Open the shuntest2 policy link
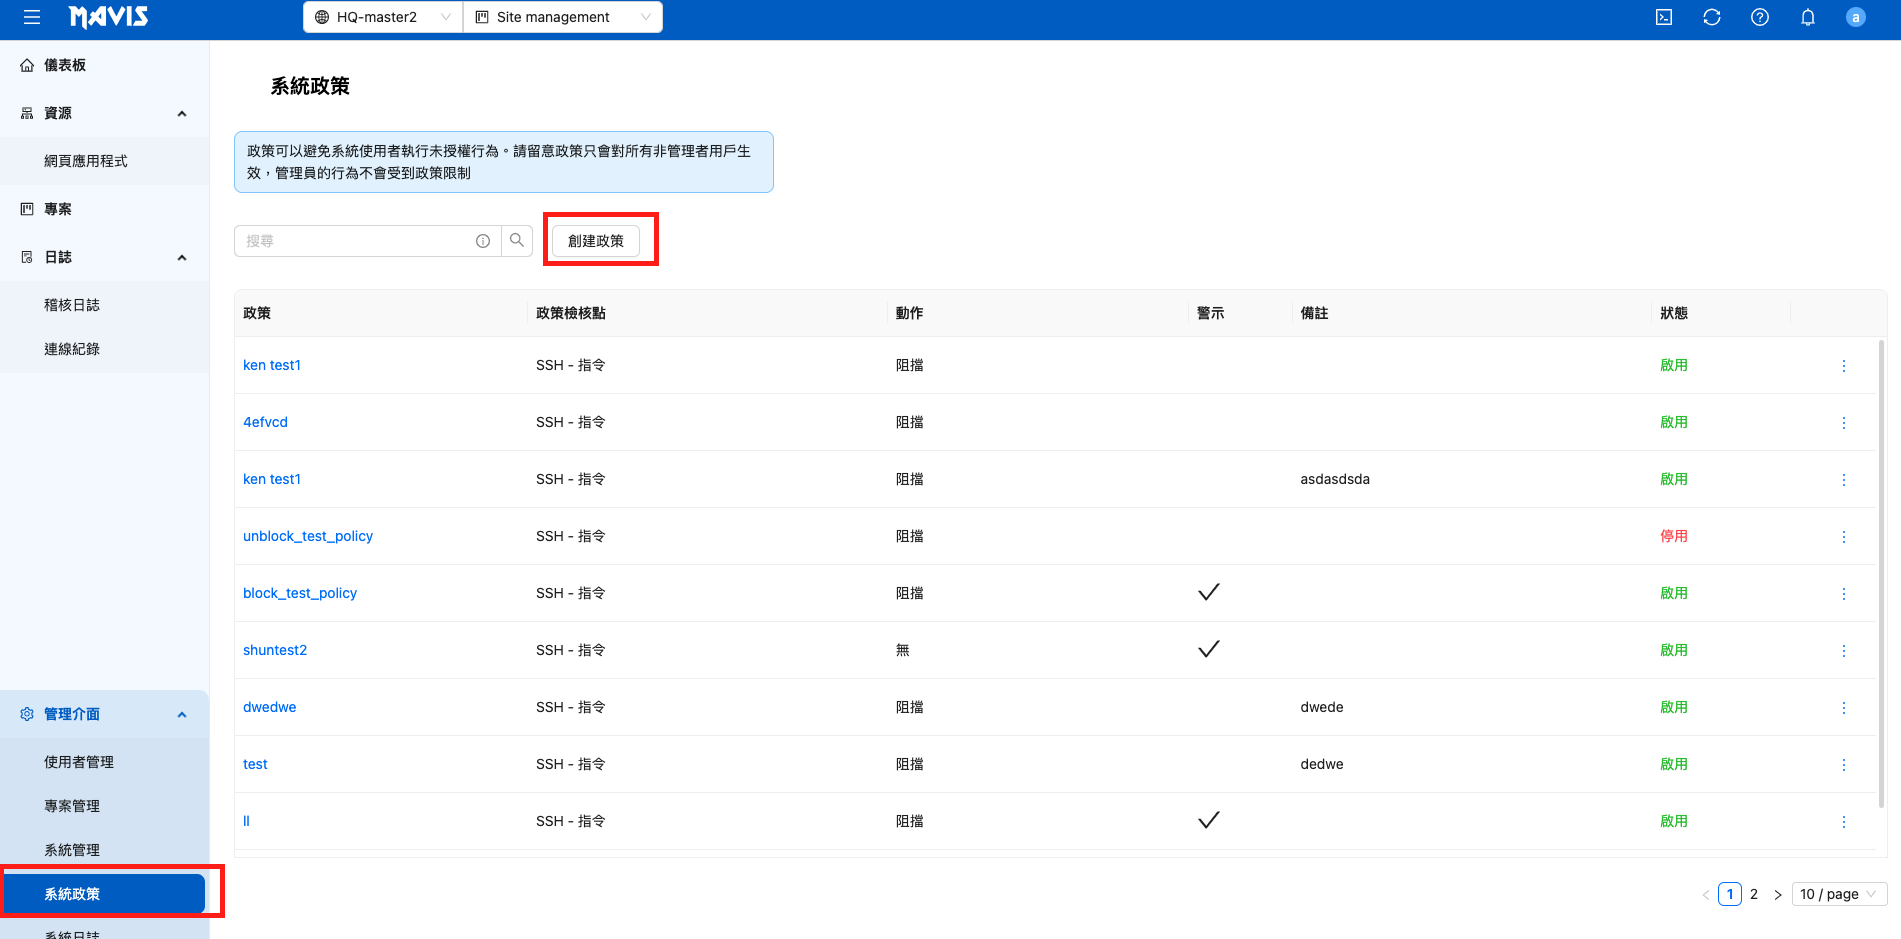 pos(275,650)
